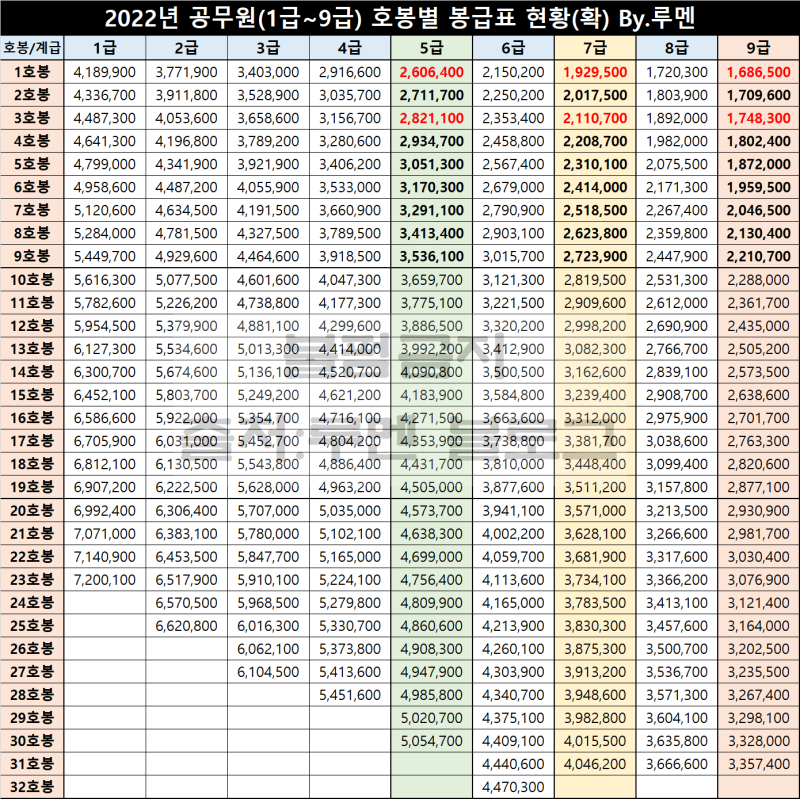
Task: Click the 1급 column header
Action: coord(105,48)
